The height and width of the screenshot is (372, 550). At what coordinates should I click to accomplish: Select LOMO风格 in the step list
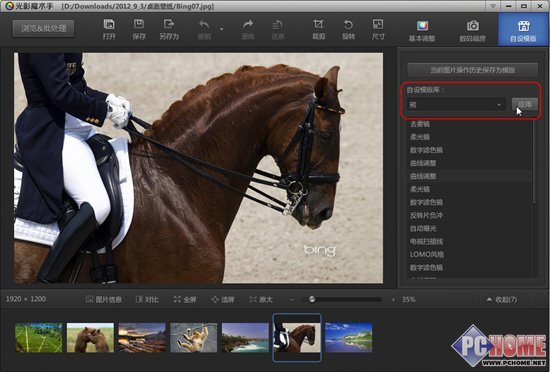pos(427,254)
